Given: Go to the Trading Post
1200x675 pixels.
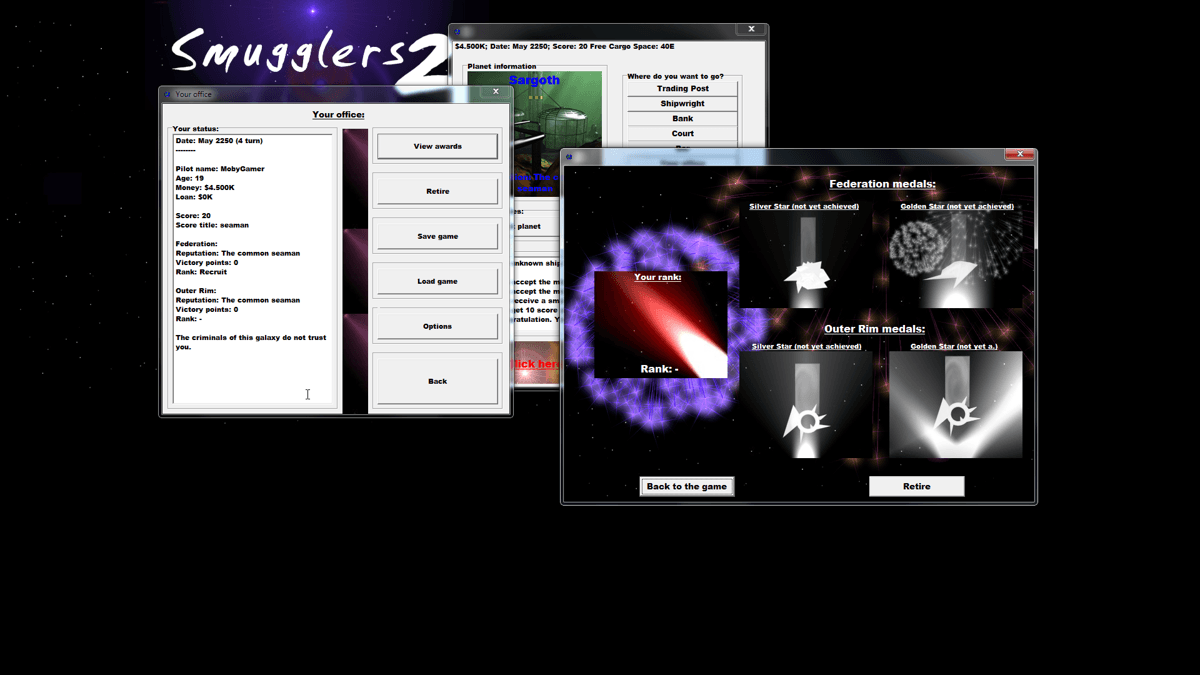Looking at the screenshot, I should 682,88.
